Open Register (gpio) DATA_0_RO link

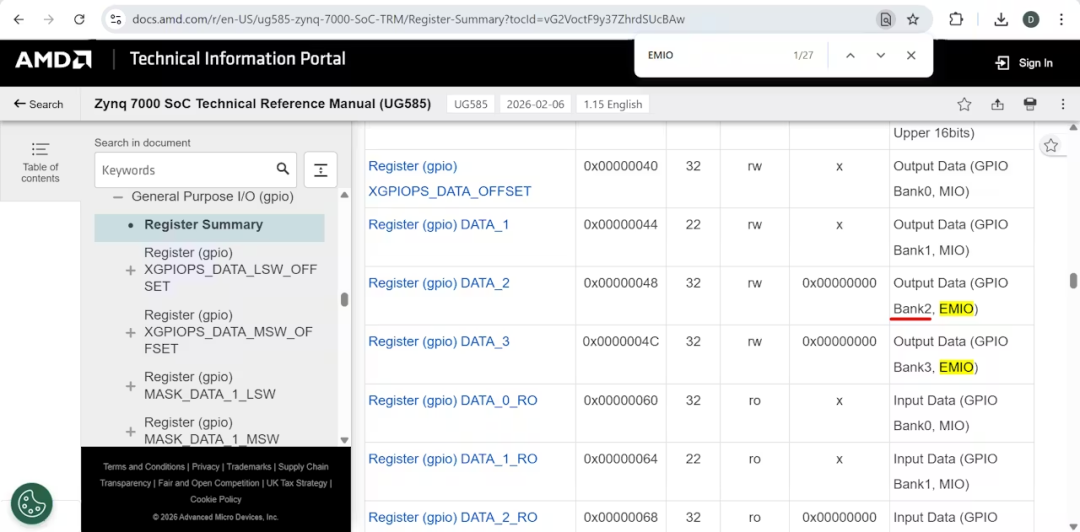tap(453, 400)
